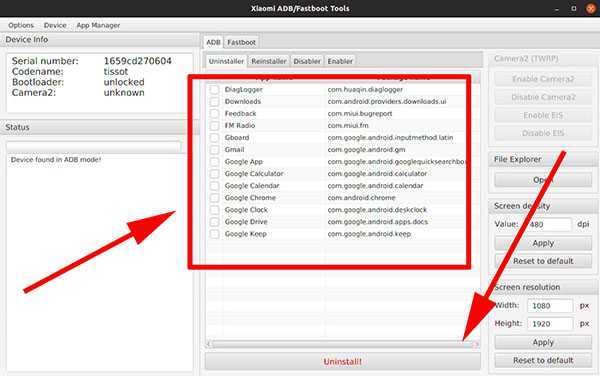The width and height of the screenshot is (600, 376).
Task: Reset screen density to default
Action: click(x=543, y=261)
